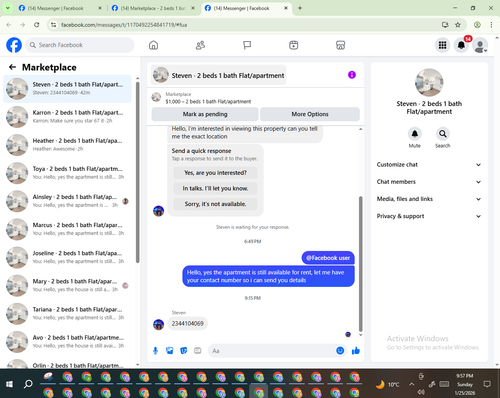Search in conversation magnifier icon
This screenshot has height=398, width=500.
click(443, 134)
